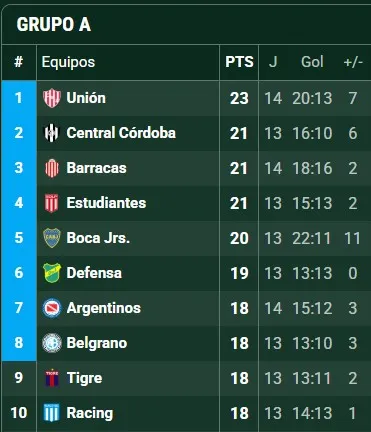Click the +/- column header
Screen dimensions: 371x432
click(353, 62)
